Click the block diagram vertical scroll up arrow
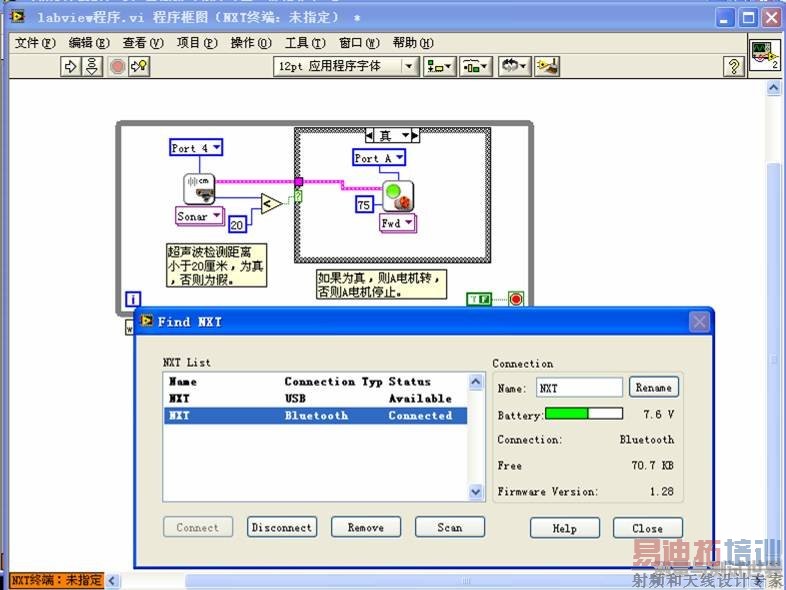The width and height of the screenshot is (786, 590). click(x=773, y=88)
